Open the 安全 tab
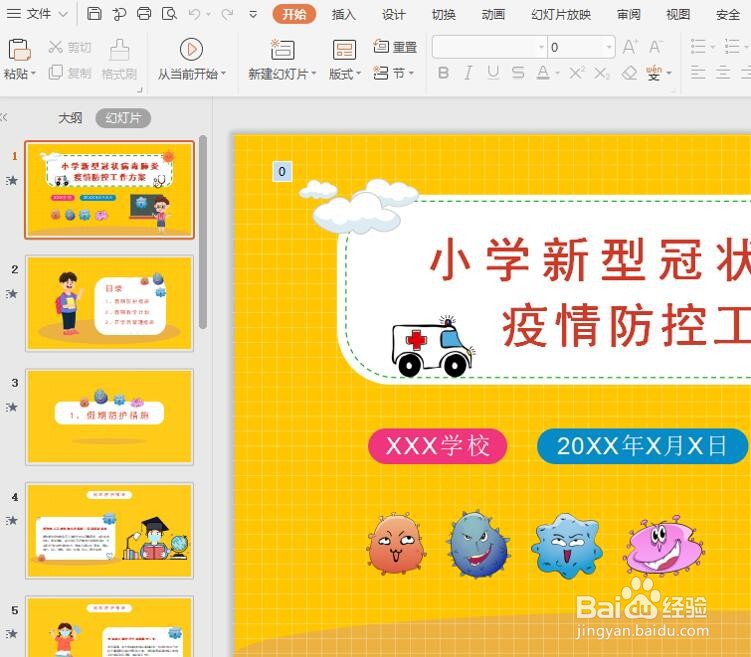Viewport: 751px width, 657px height. coord(728,14)
